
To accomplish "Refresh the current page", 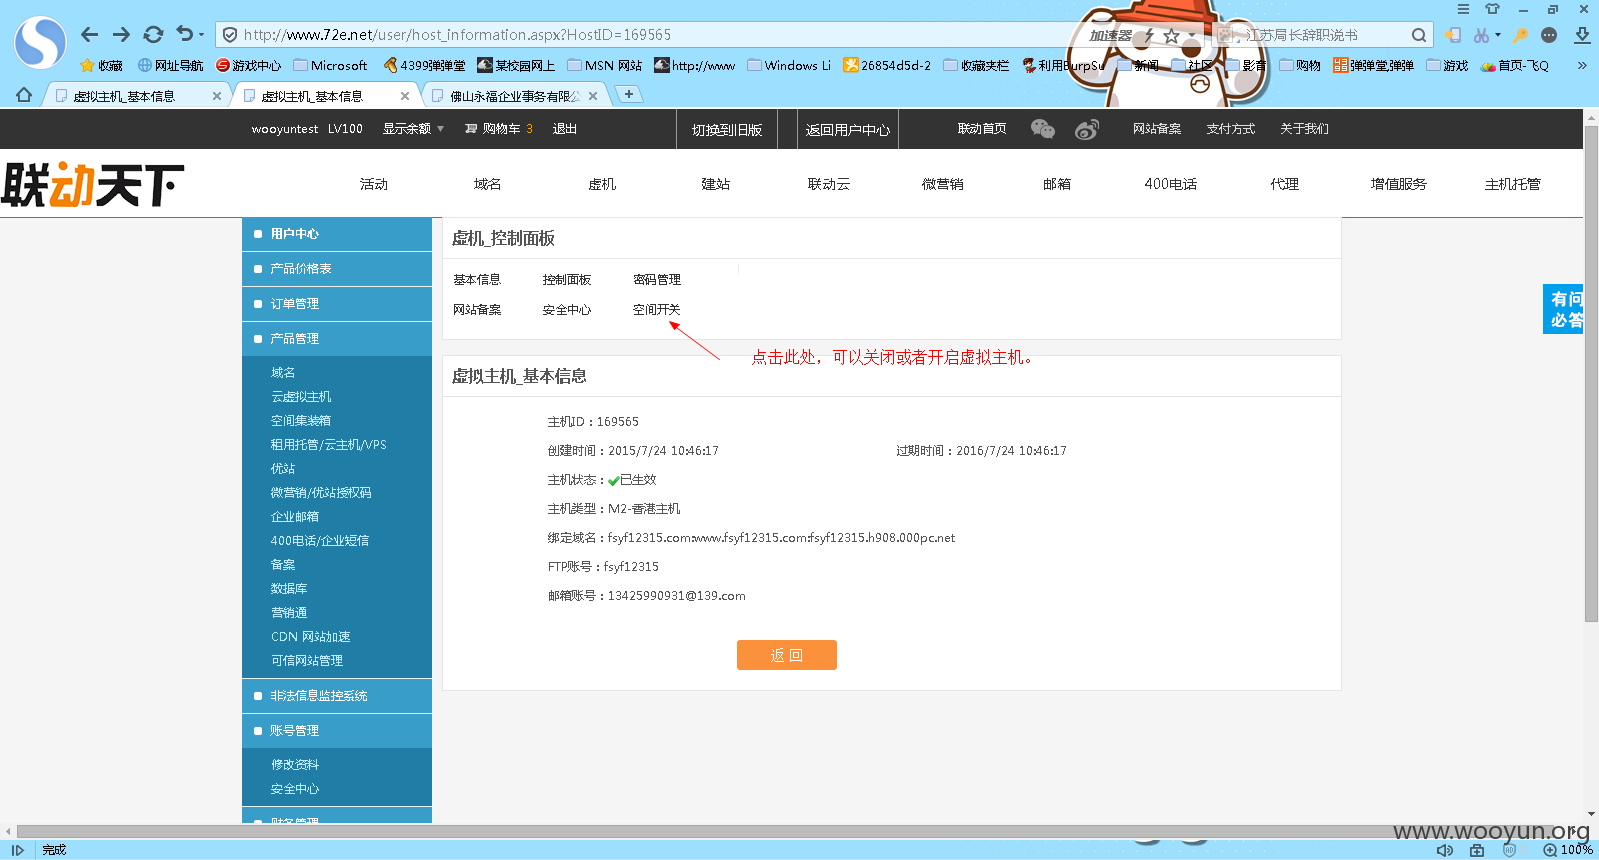I will tap(153, 35).
